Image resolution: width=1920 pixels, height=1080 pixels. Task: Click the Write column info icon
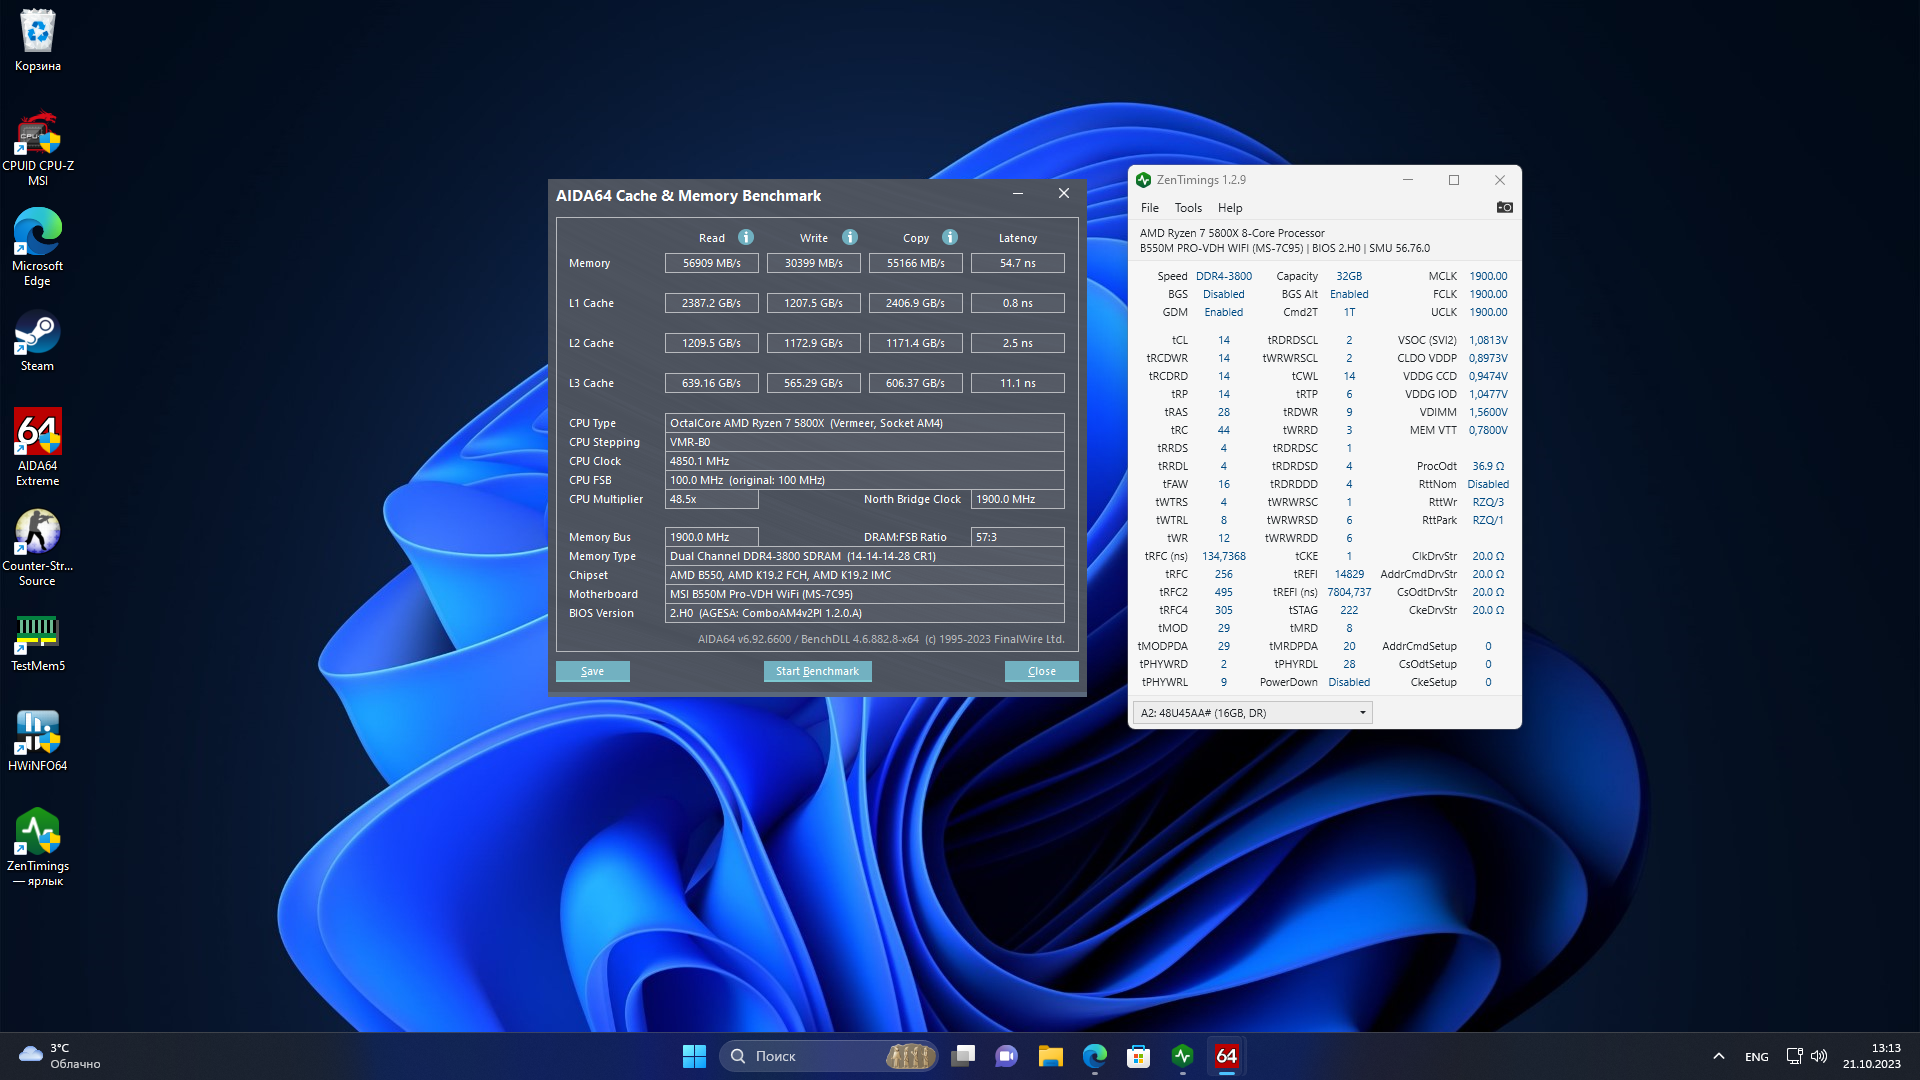(x=850, y=237)
